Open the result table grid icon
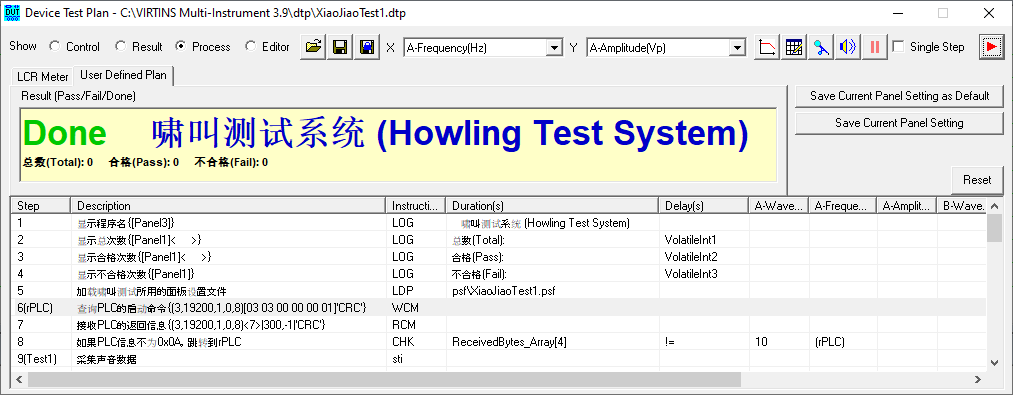This screenshot has width=1013, height=395. pos(795,47)
